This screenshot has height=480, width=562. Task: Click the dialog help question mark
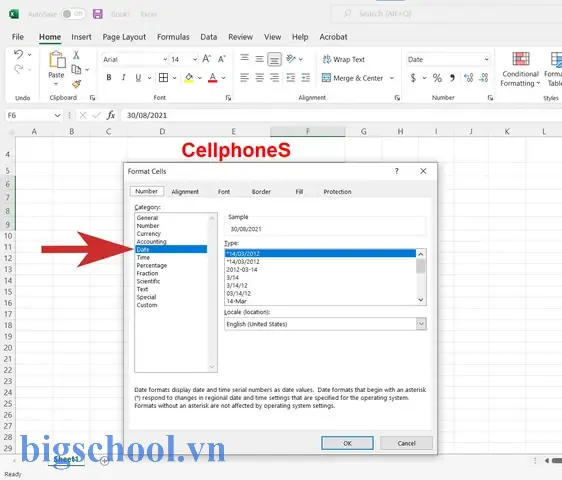(396, 171)
